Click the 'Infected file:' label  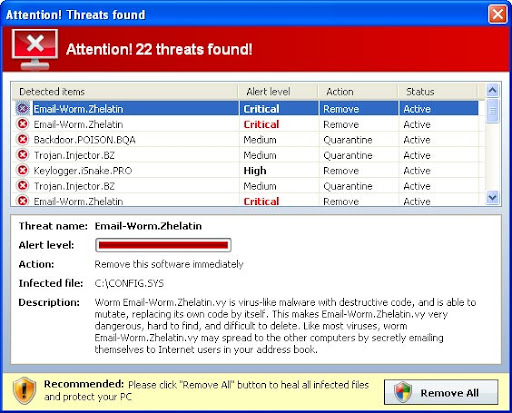51,283
